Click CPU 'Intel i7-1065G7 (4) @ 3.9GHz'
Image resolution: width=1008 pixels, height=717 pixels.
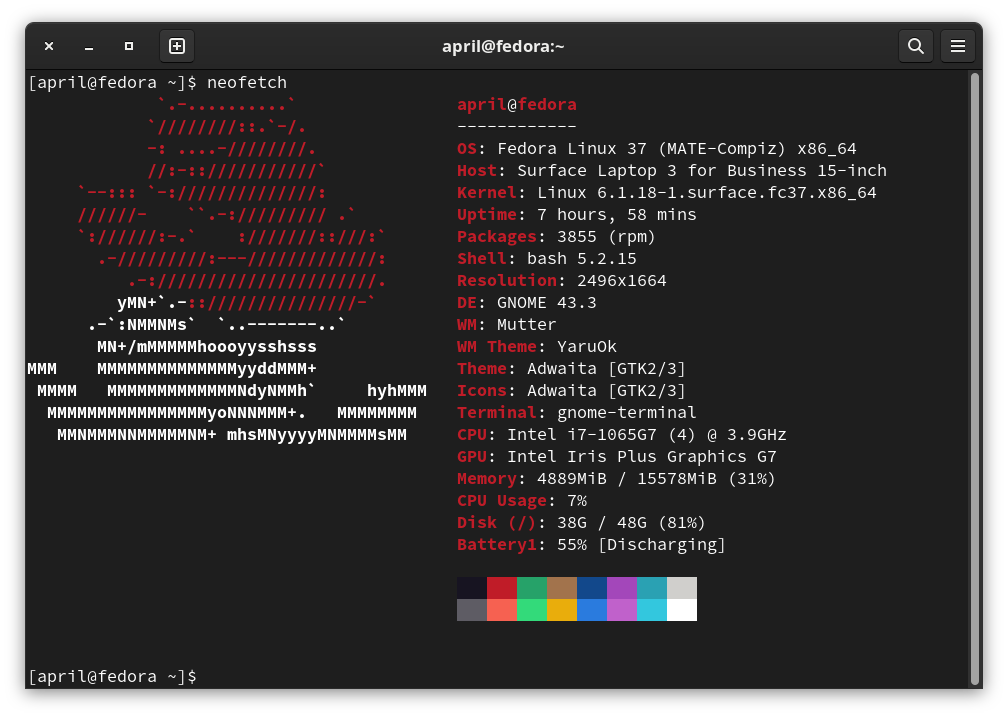pyautogui.click(x=647, y=435)
